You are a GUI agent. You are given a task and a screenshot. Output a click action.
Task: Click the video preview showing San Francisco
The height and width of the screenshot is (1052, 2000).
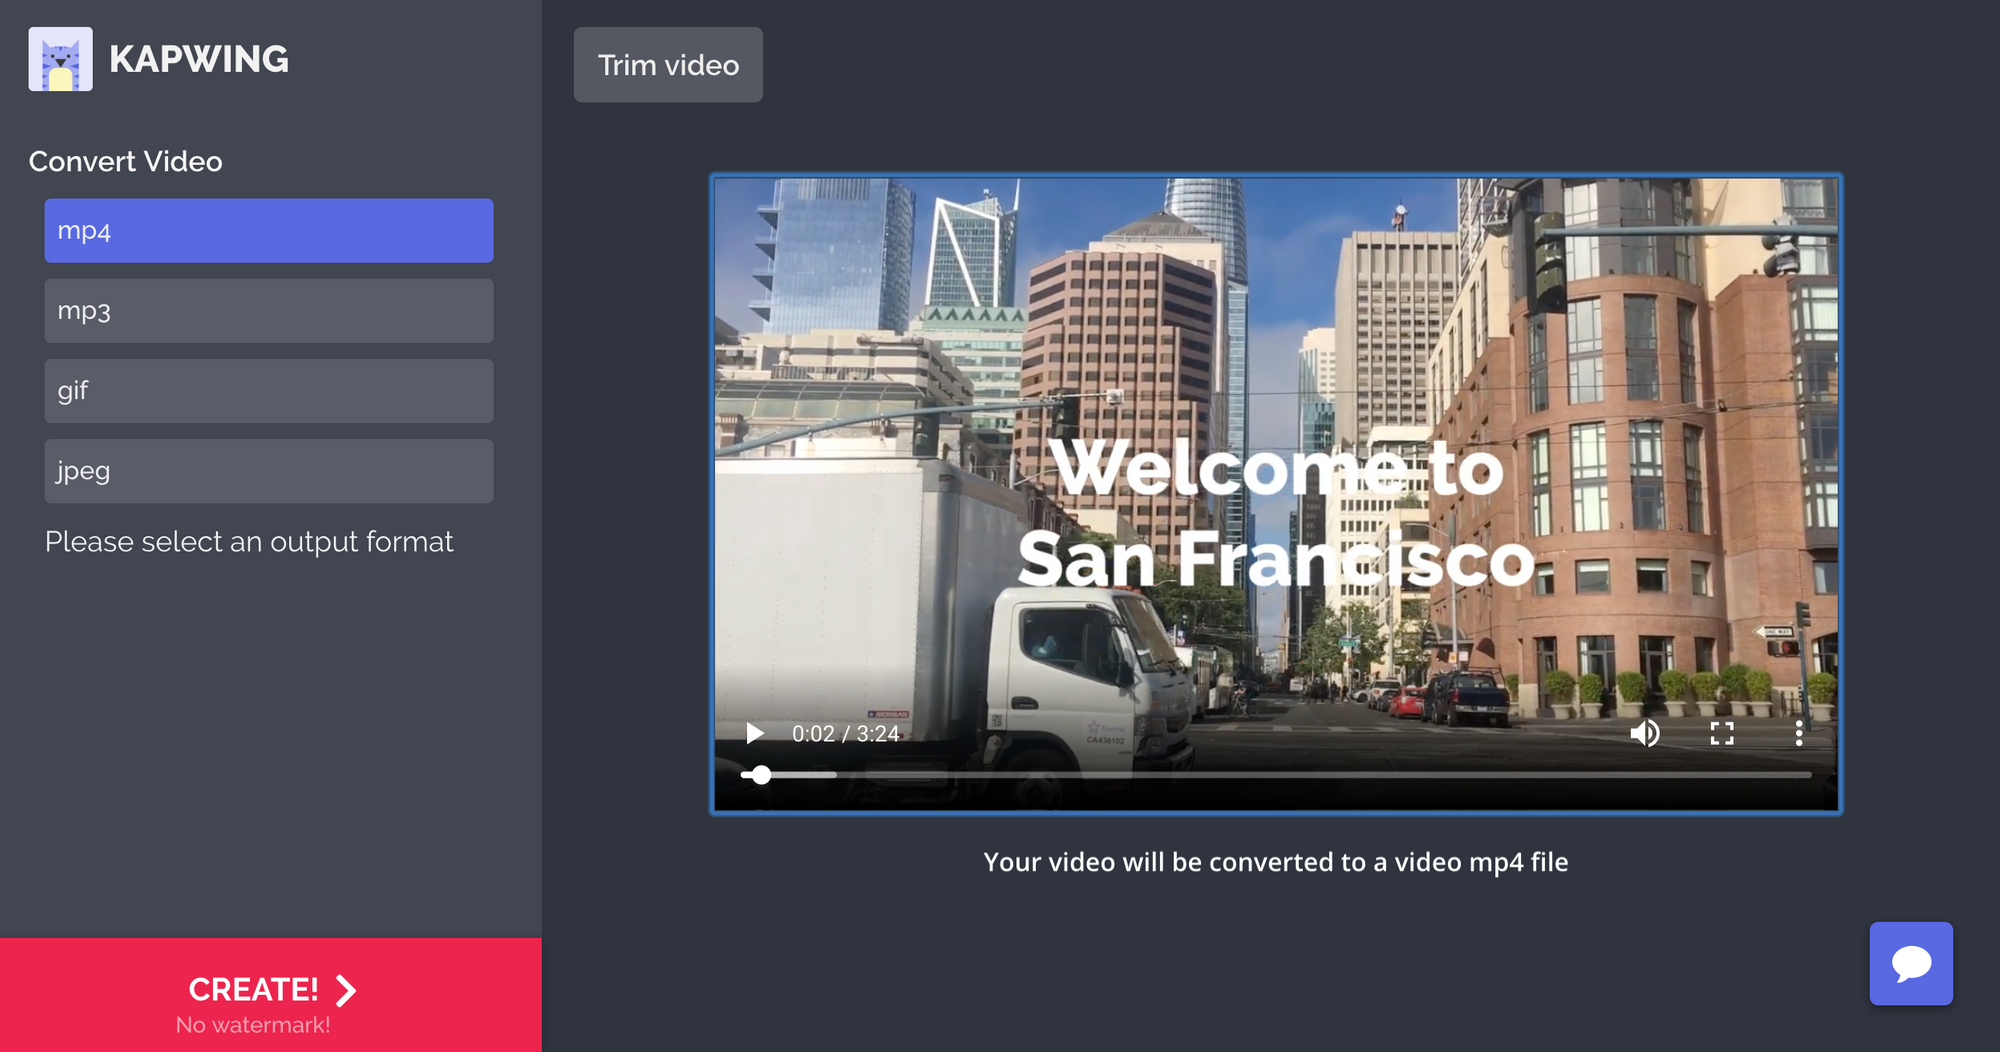click(1275, 450)
